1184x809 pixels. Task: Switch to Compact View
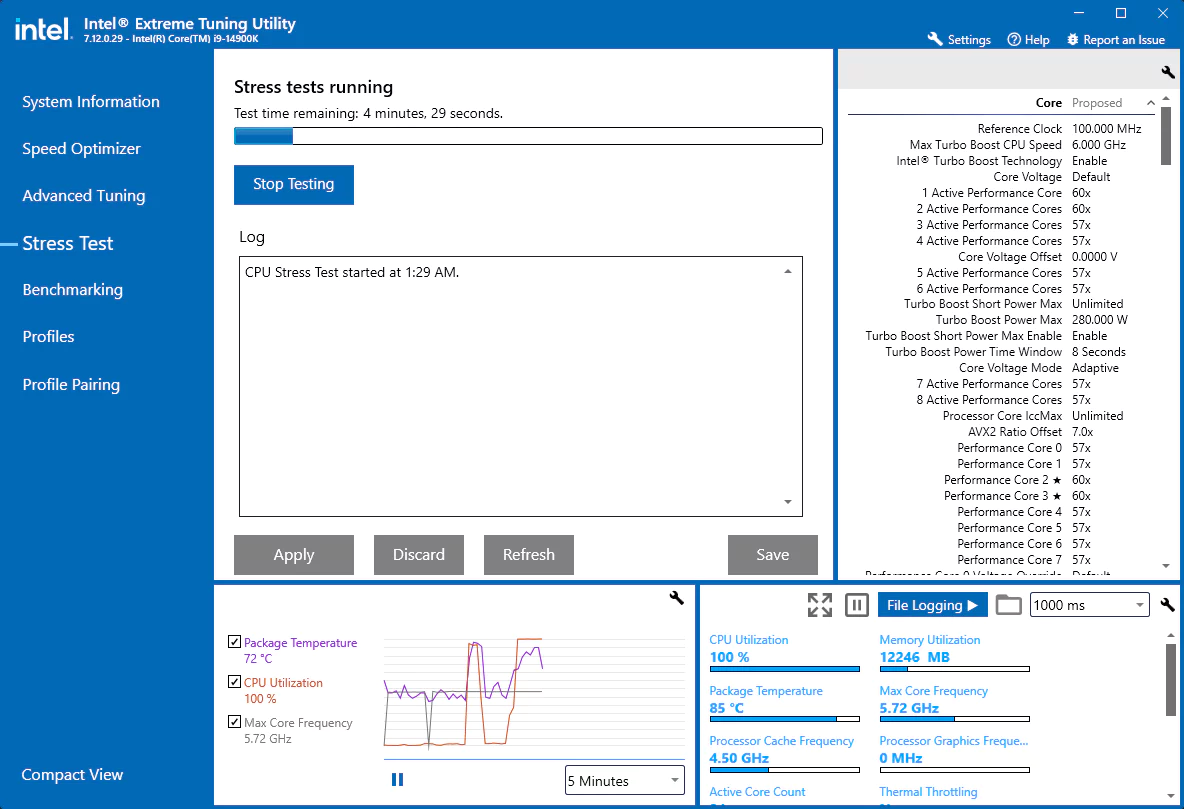click(x=72, y=774)
